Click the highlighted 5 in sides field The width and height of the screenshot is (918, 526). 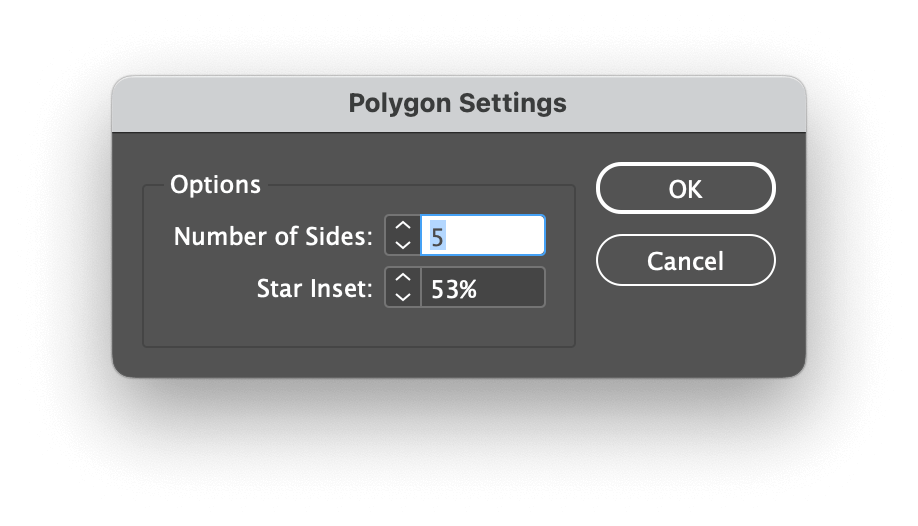(x=437, y=237)
